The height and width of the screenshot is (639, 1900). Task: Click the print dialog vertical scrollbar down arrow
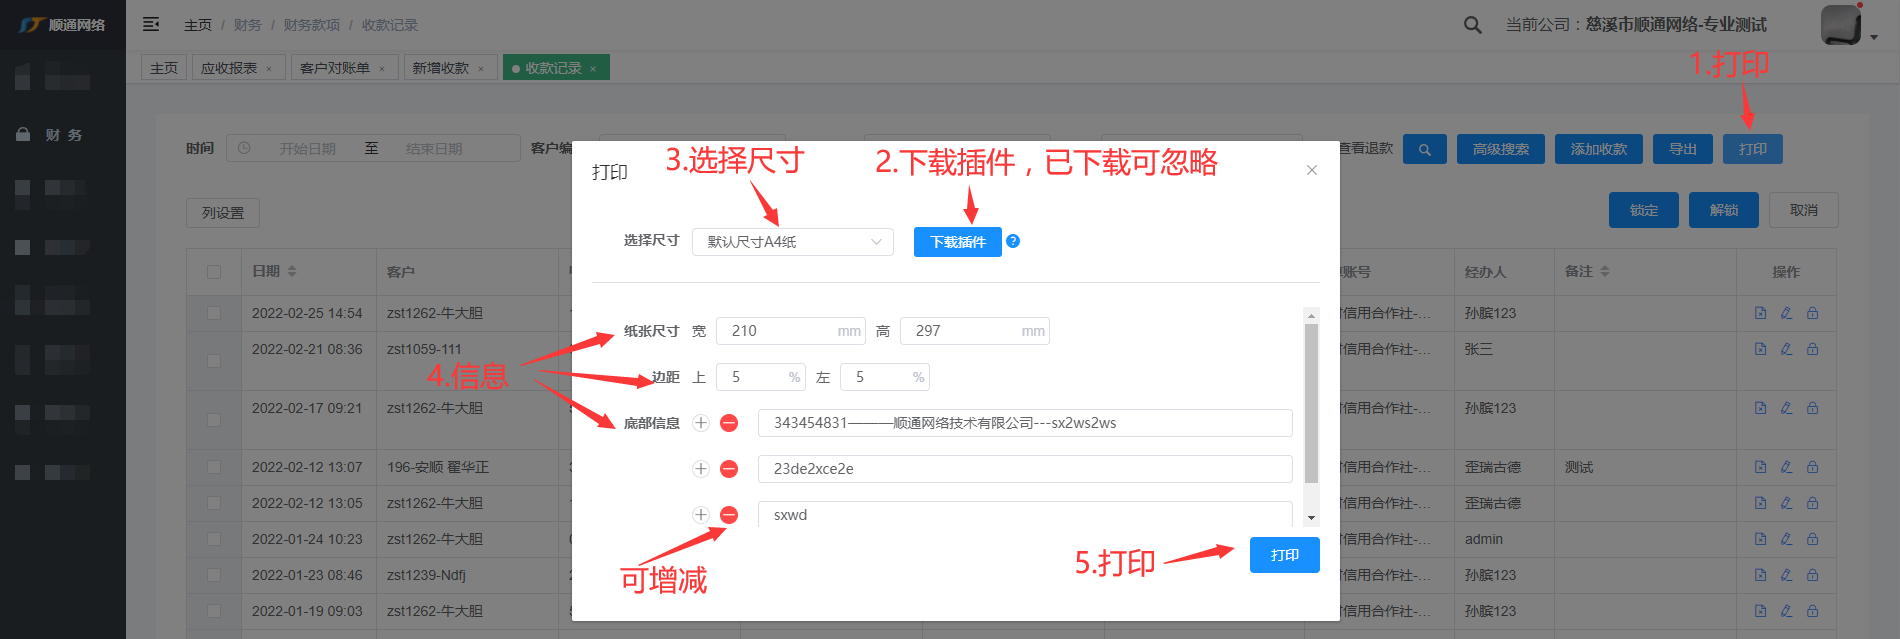tap(1311, 518)
